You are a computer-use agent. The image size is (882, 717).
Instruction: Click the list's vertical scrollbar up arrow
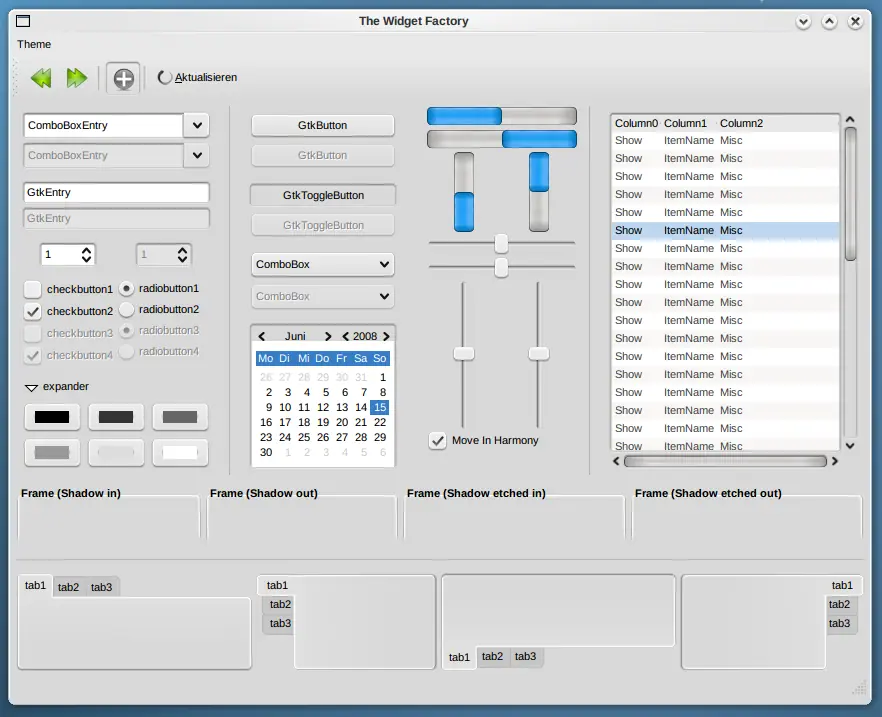tap(850, 119)
